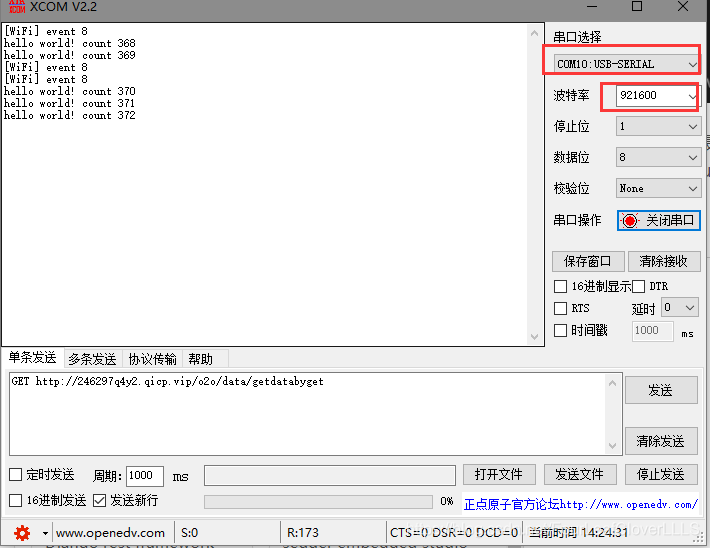Click the 发送 send button
Image resolution: width=710 pixels, height=548 pixels.
661,390
